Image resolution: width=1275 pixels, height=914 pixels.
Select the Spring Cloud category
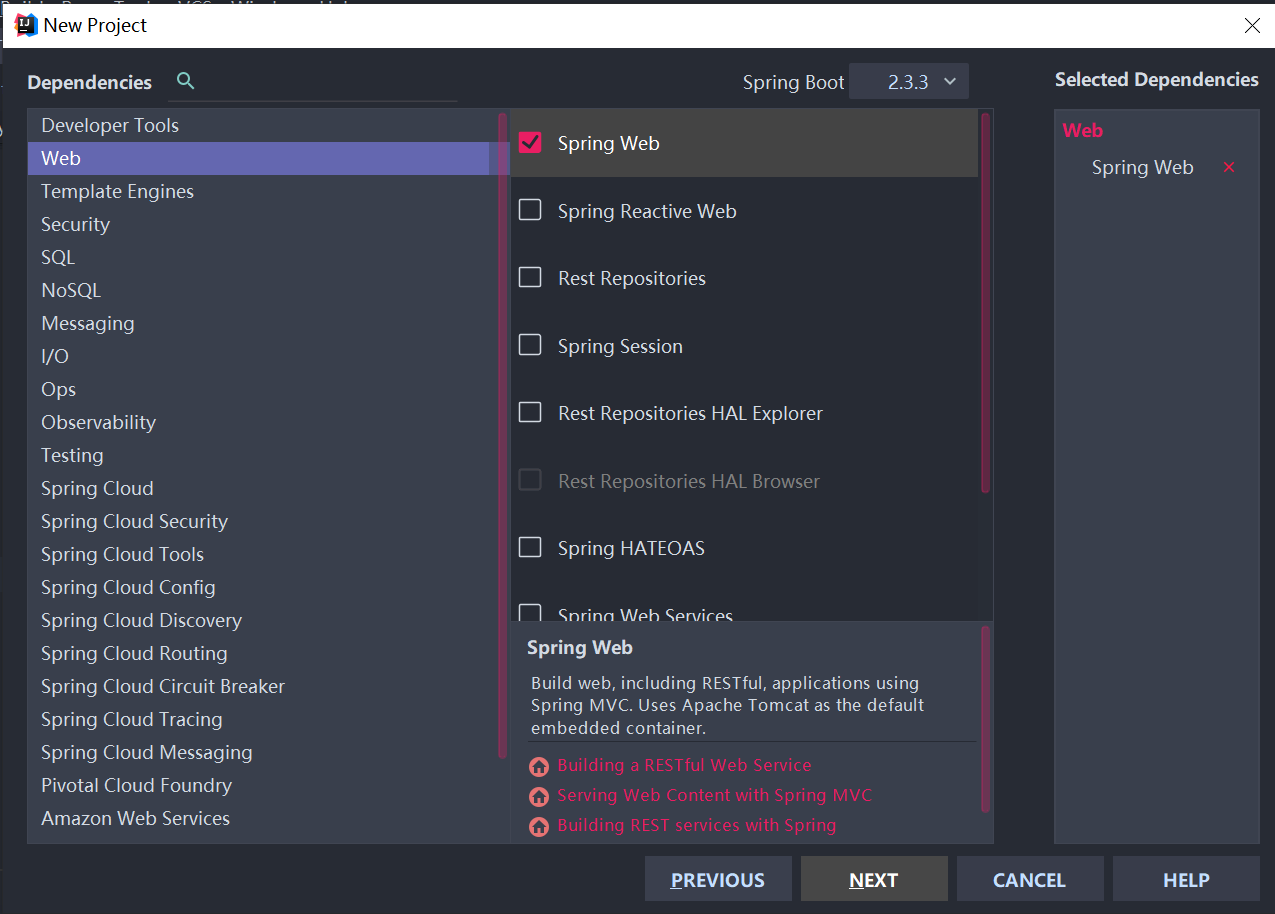coord(263,488)
